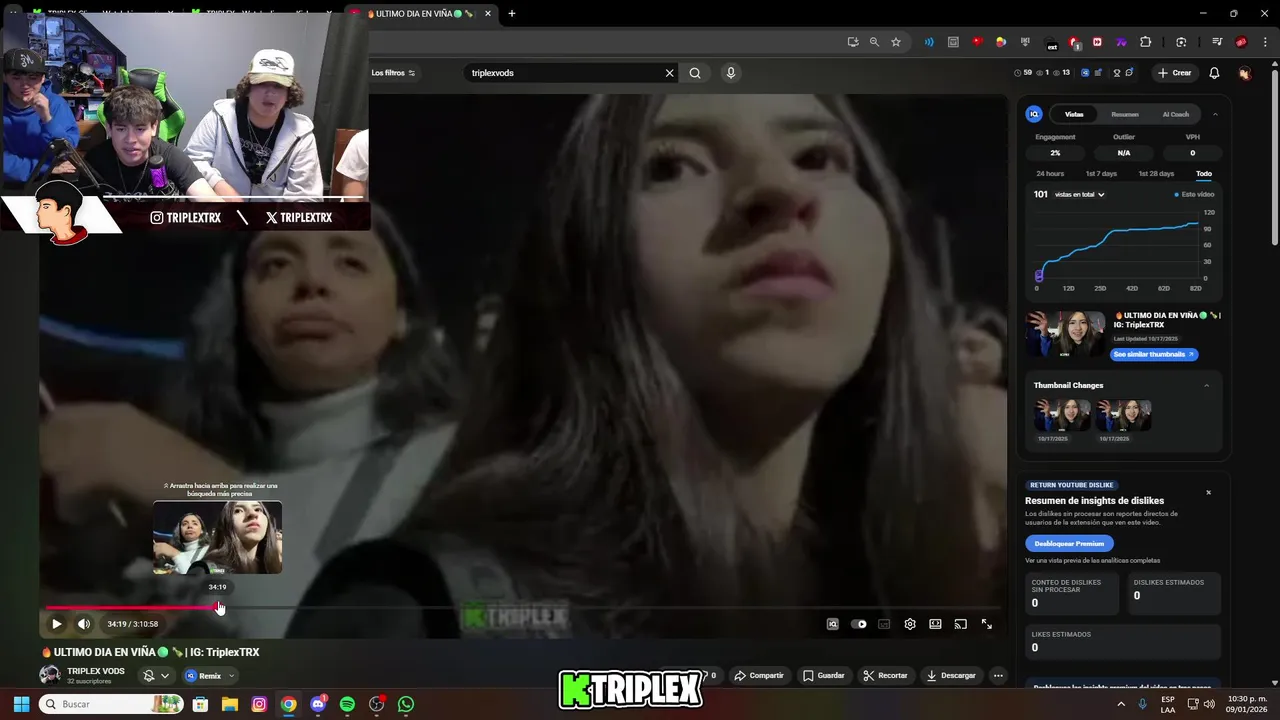Viewport: 1280px width, 720px height.
Task: Open Windows Start menu
Action: [21, 704]
